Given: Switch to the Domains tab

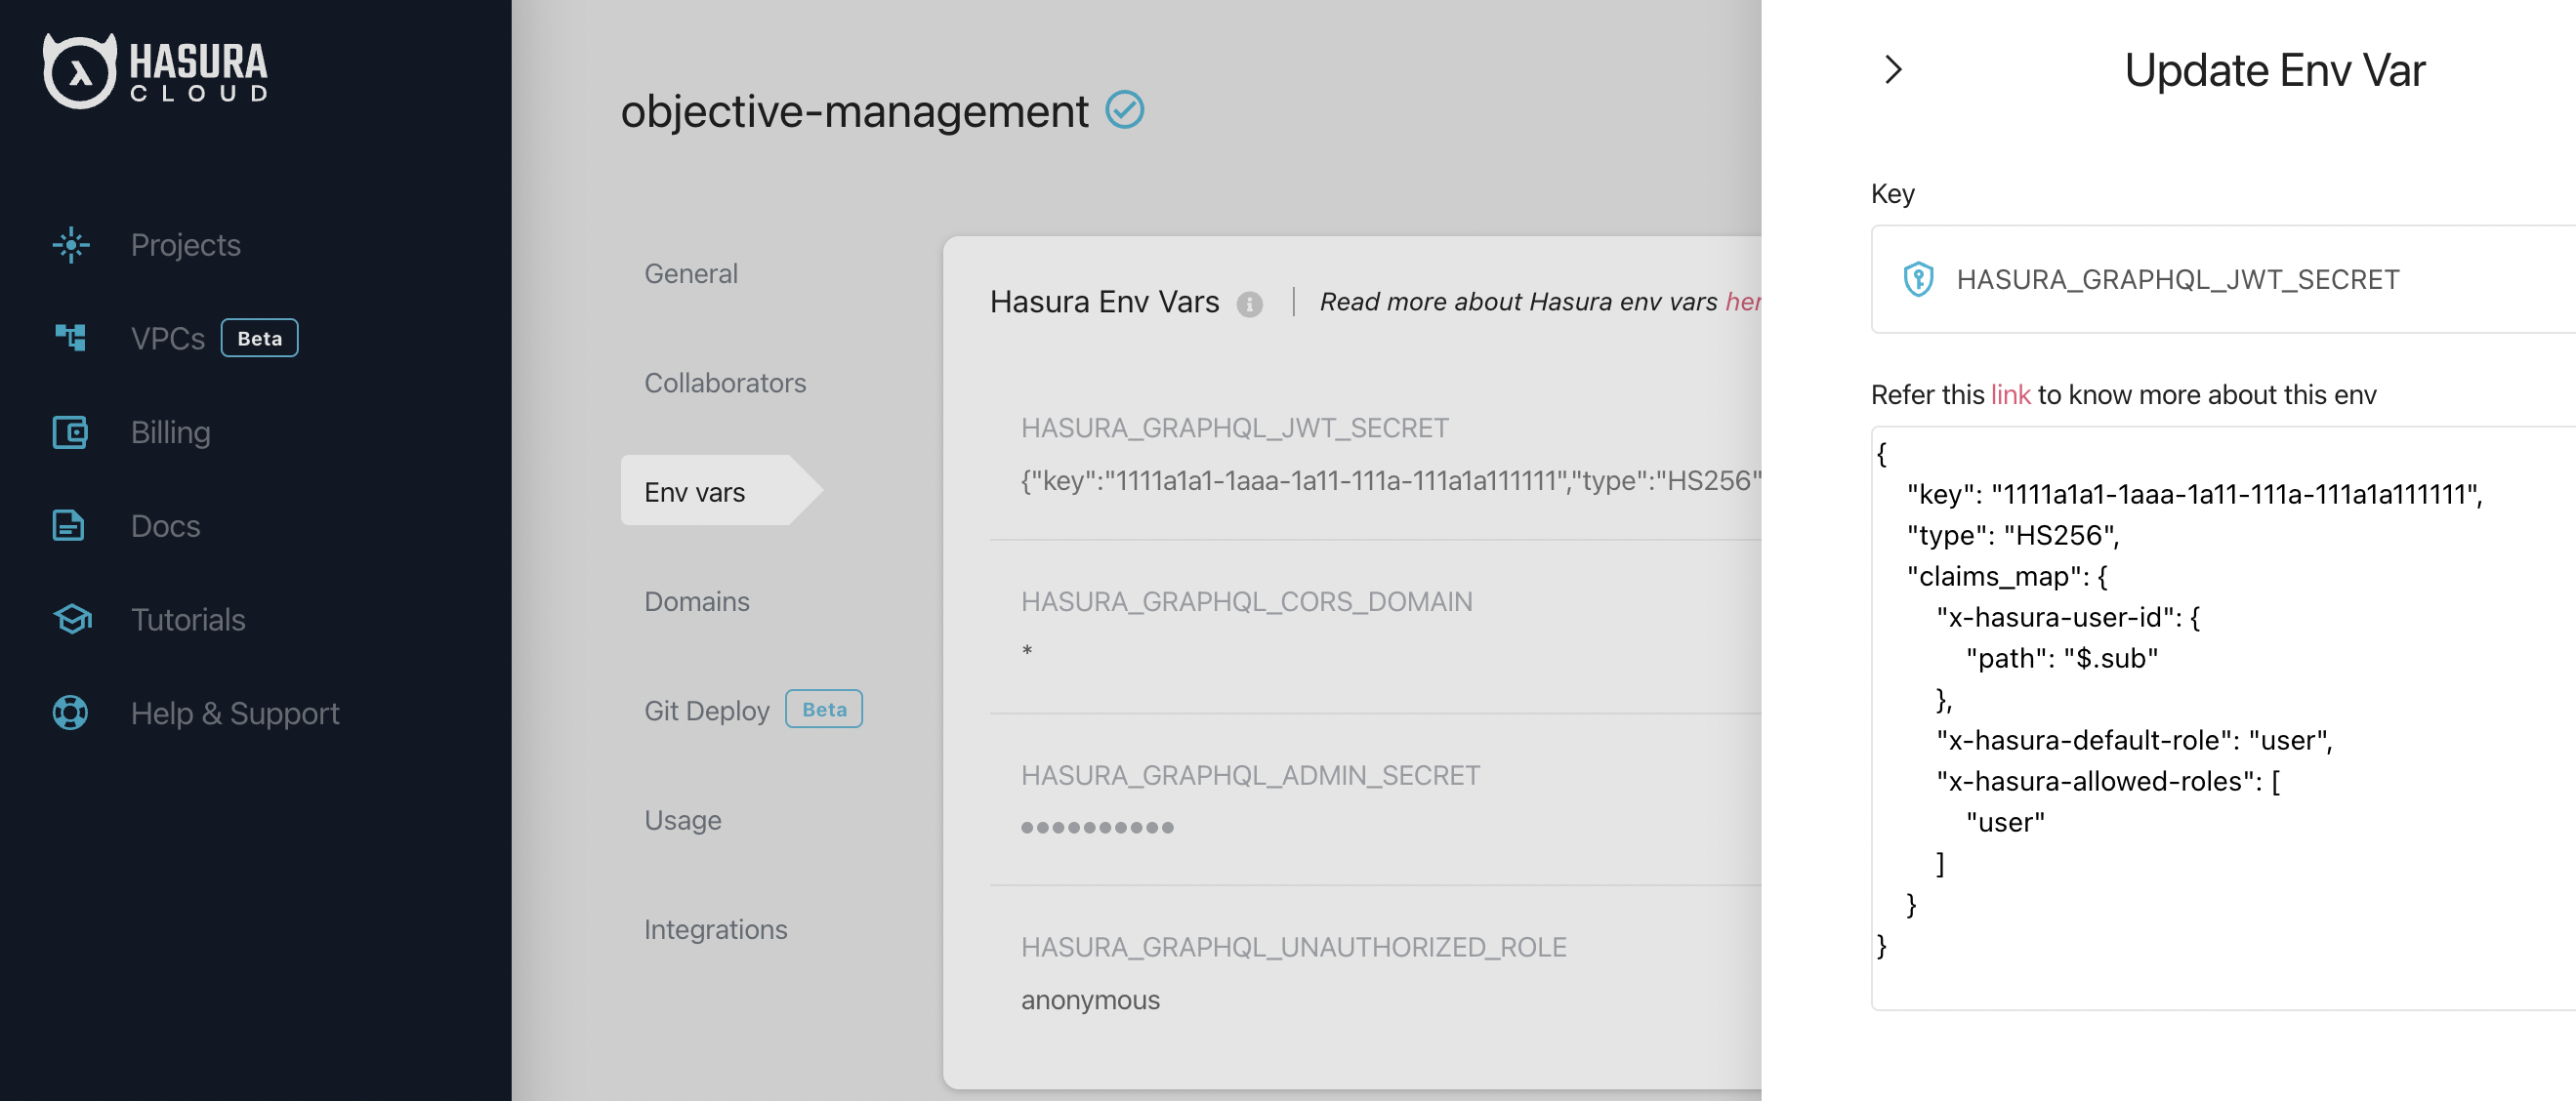Looking at the screenshot, I should click(x=697, y=601).
